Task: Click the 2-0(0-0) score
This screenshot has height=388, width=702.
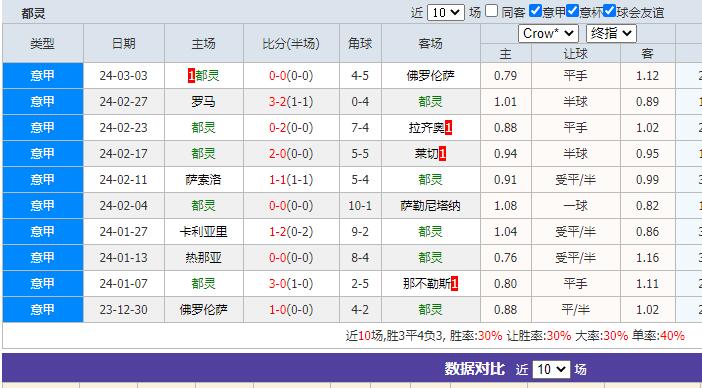Action: 291,153
